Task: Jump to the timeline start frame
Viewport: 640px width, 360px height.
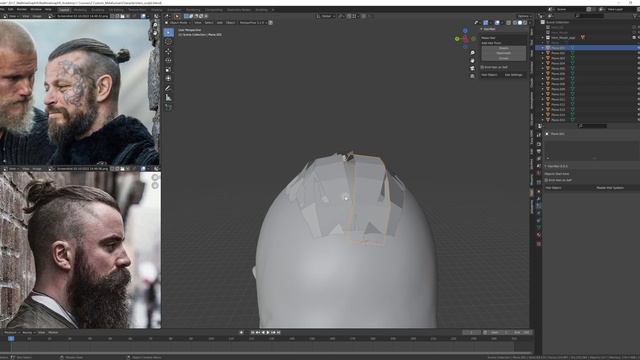Action: coord(253,332)
